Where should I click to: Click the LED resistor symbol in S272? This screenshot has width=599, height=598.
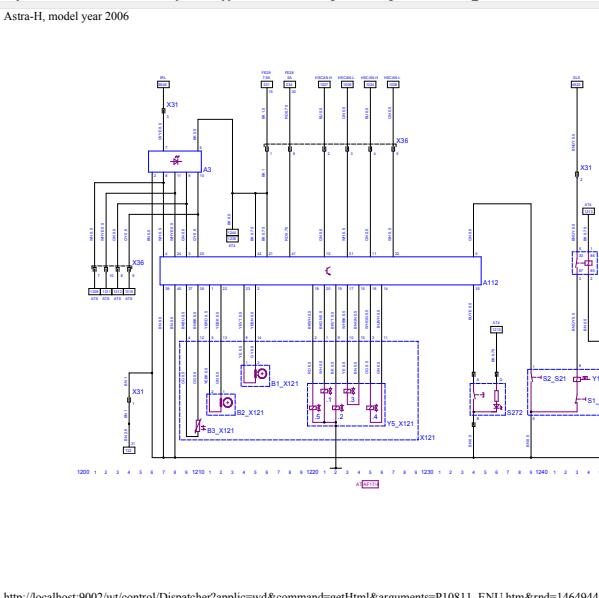(497, 400)
